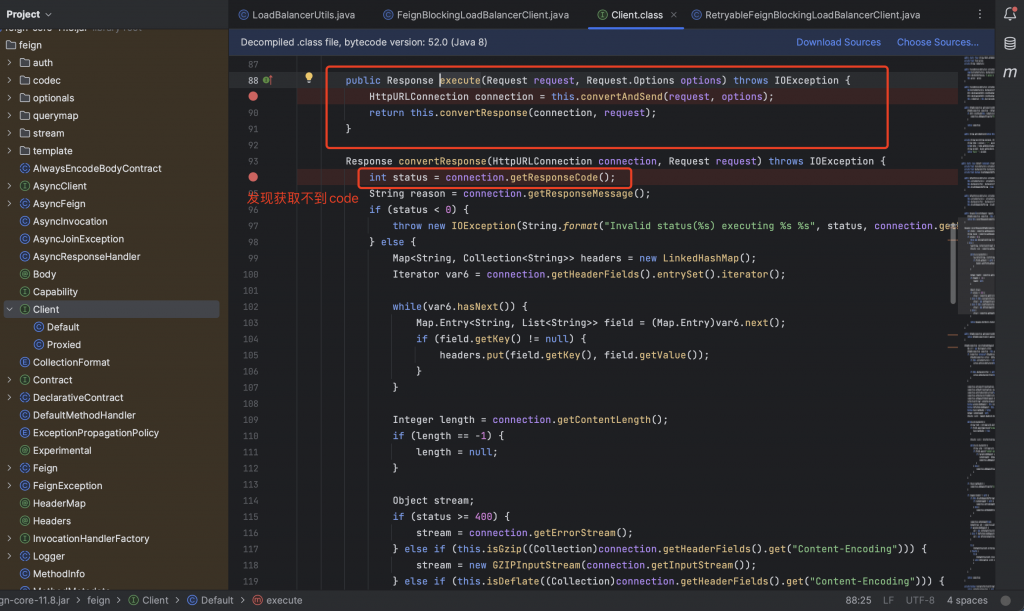Change the LF line separator setting
The width and height of the screenshot is (1024, 611).
888,601
